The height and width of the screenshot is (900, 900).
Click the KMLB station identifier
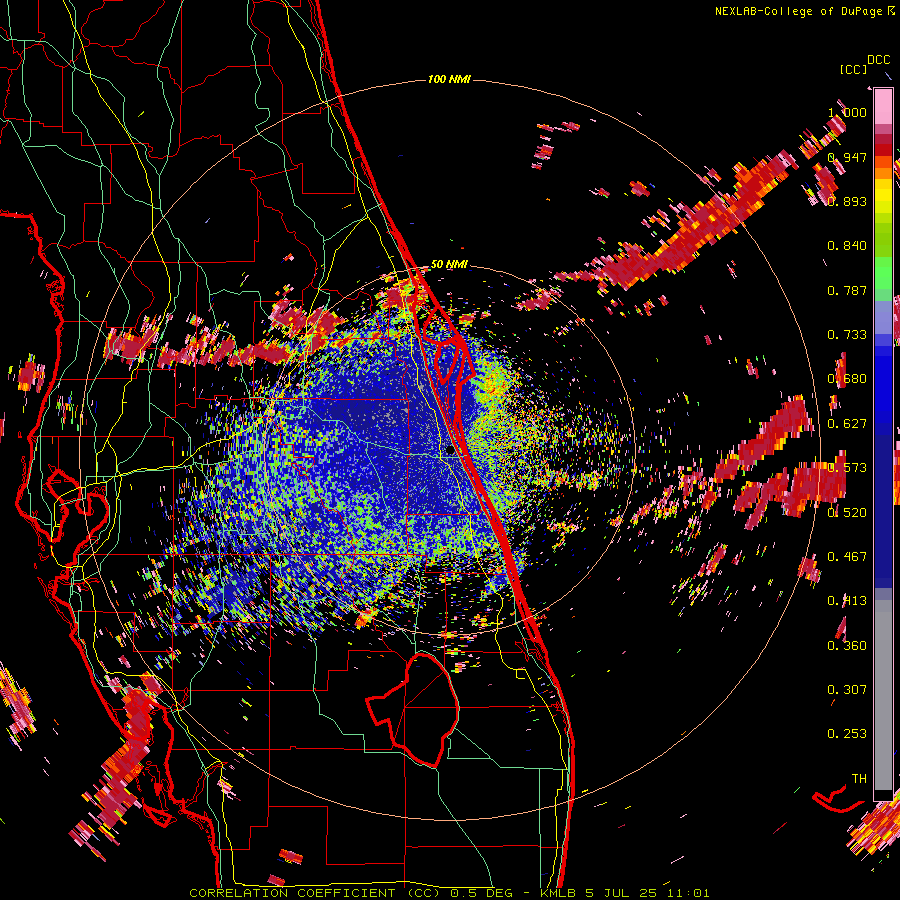pos(559,893)
